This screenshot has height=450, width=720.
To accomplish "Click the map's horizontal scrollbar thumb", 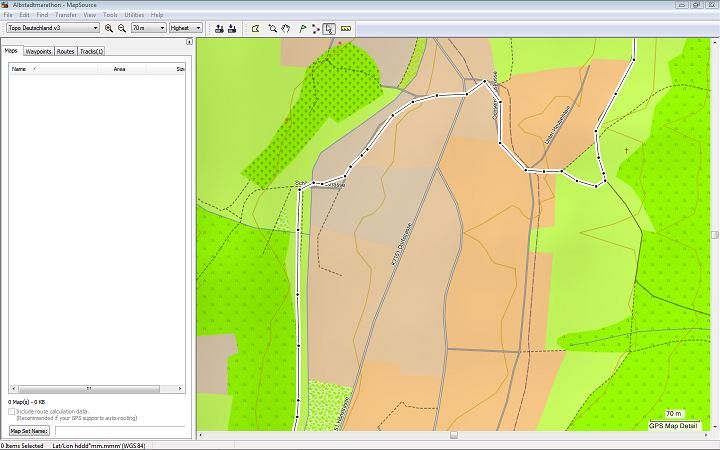I will click(453, 435).
